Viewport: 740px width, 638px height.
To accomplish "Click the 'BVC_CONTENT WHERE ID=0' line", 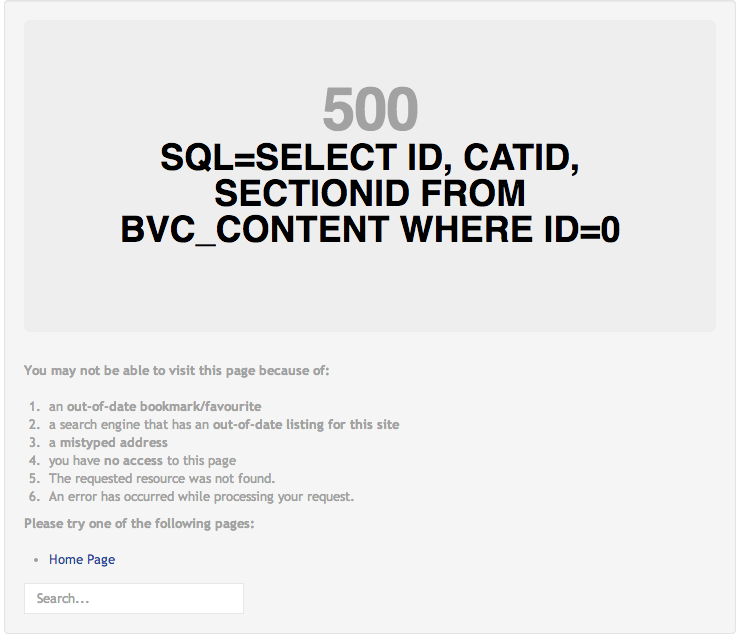I will point(369,230).
